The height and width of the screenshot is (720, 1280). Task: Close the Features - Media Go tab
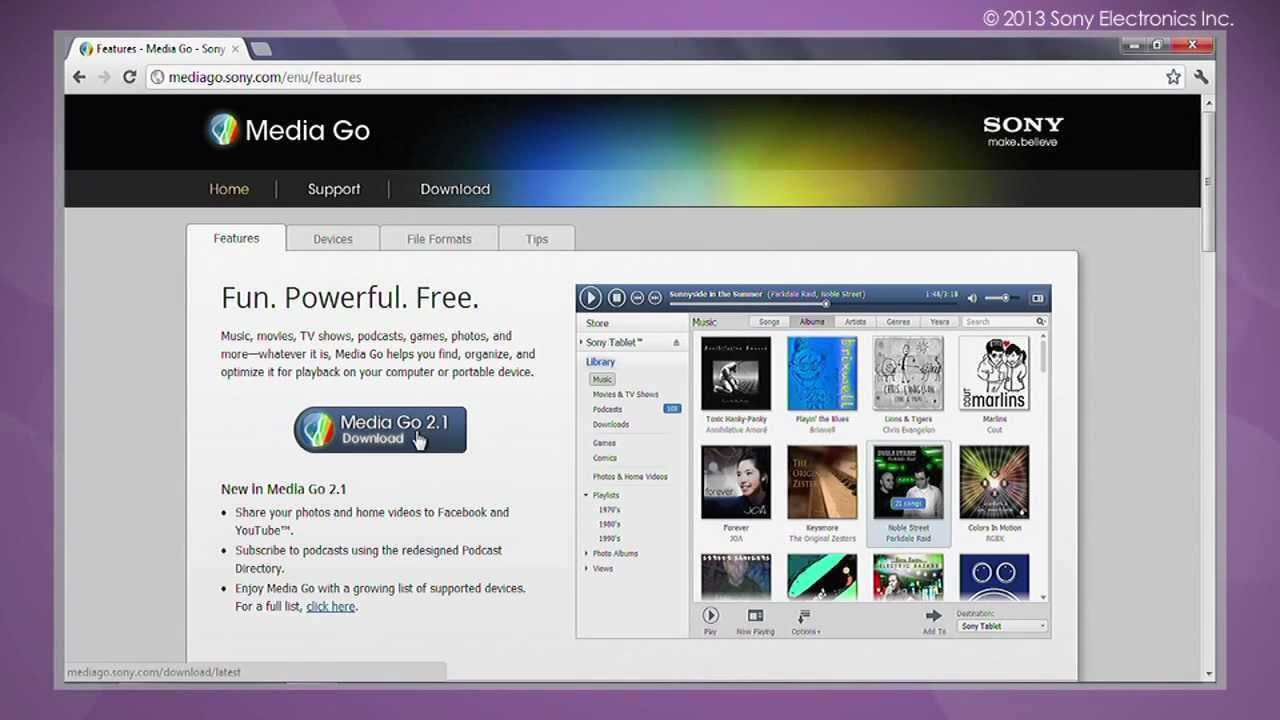pyautogui.click(x=236, y=48)
